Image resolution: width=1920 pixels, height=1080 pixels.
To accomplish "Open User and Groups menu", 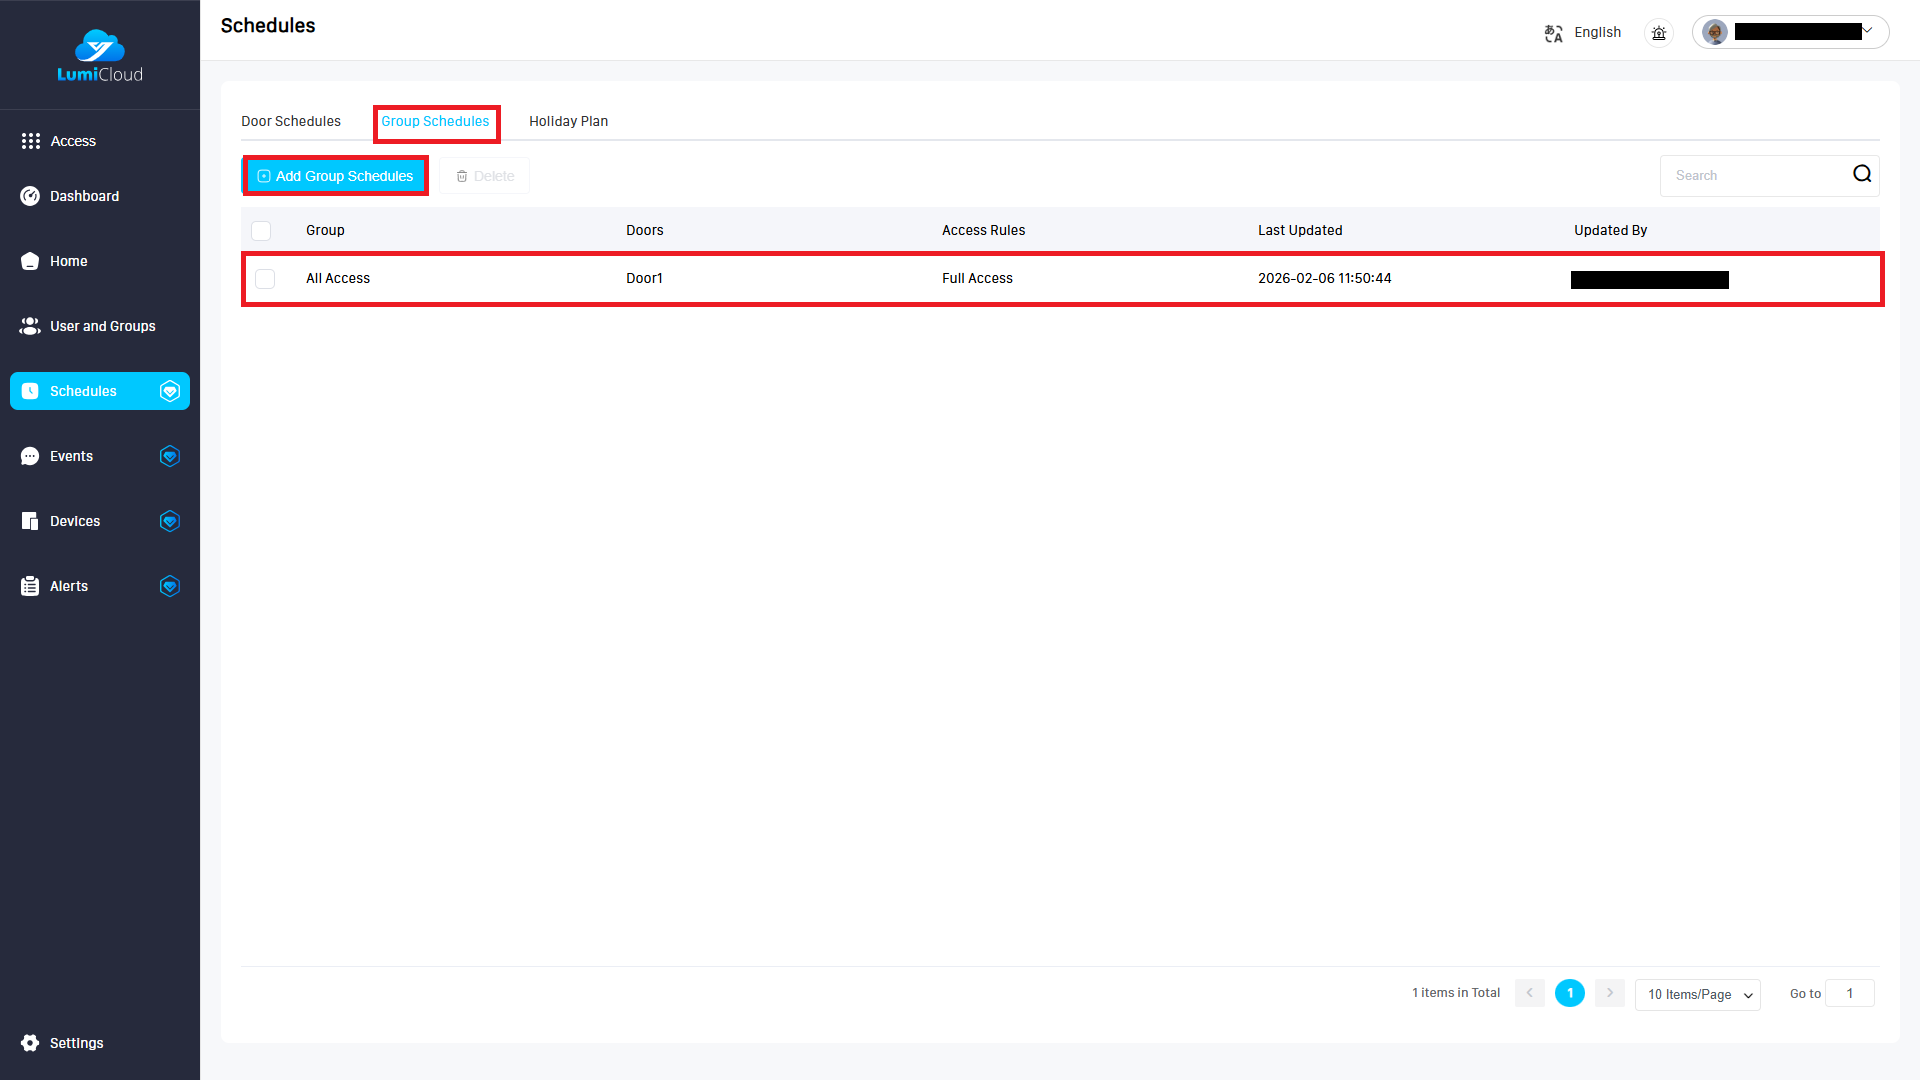I will tap(102, 326).
